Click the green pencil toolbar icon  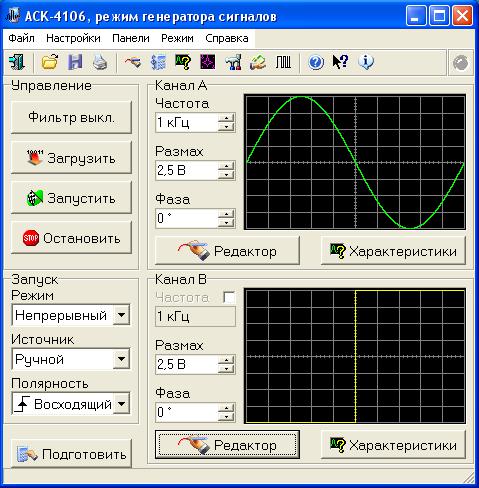pyautogui.click(x=258, y=62)
